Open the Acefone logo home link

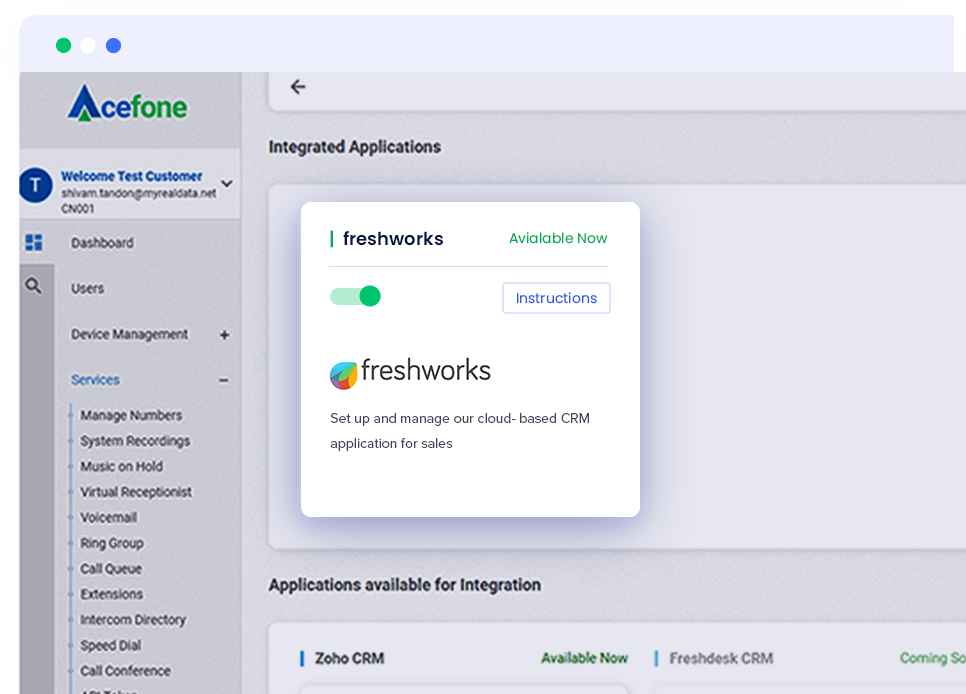coord(128,104)
